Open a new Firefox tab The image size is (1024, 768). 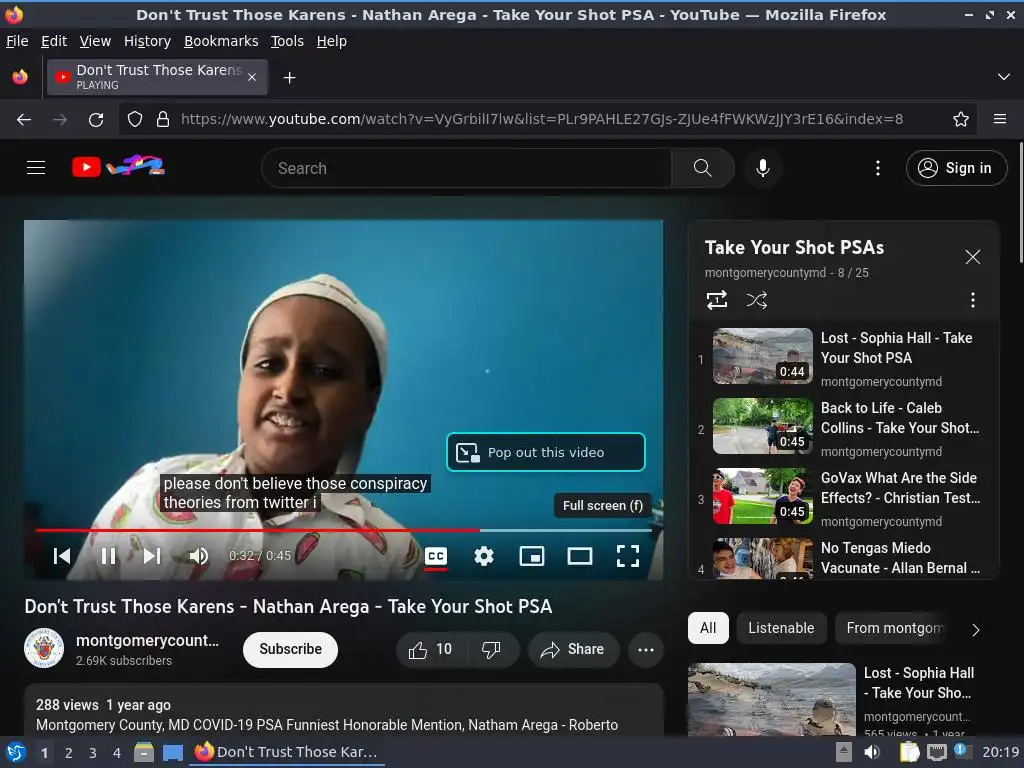point(289,78)
